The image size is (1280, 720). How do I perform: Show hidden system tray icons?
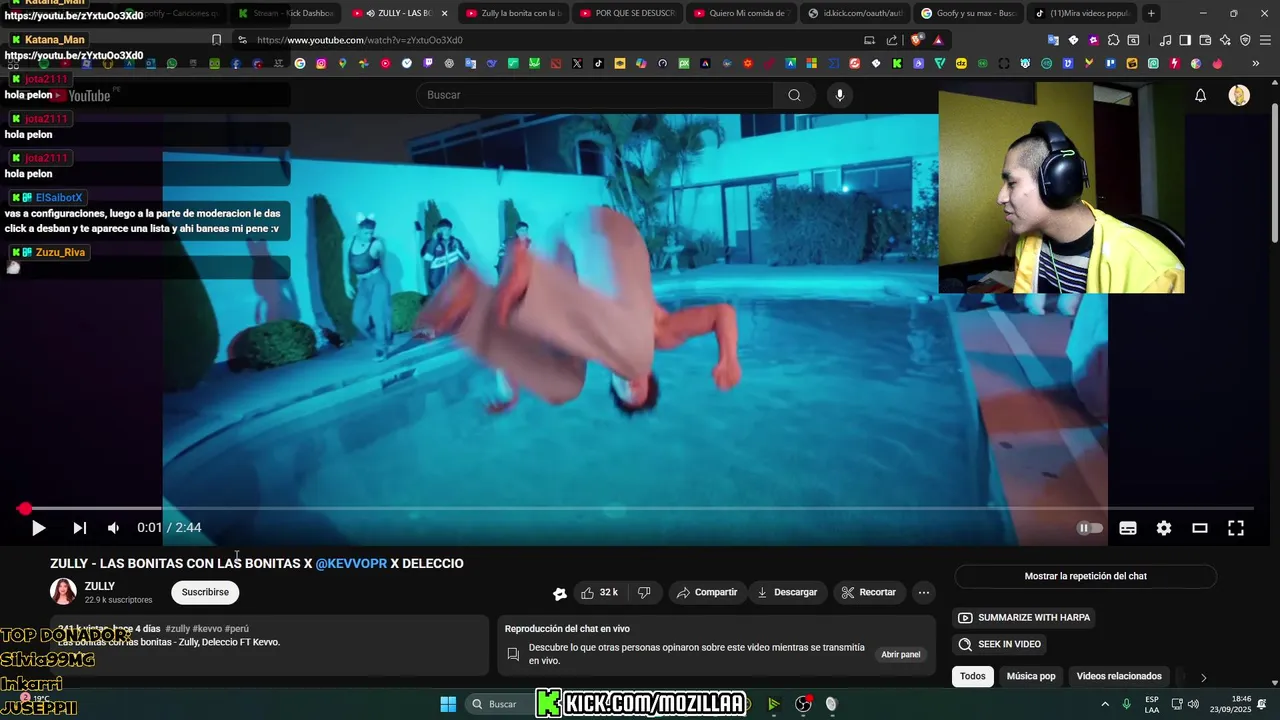coord(1105,704)
